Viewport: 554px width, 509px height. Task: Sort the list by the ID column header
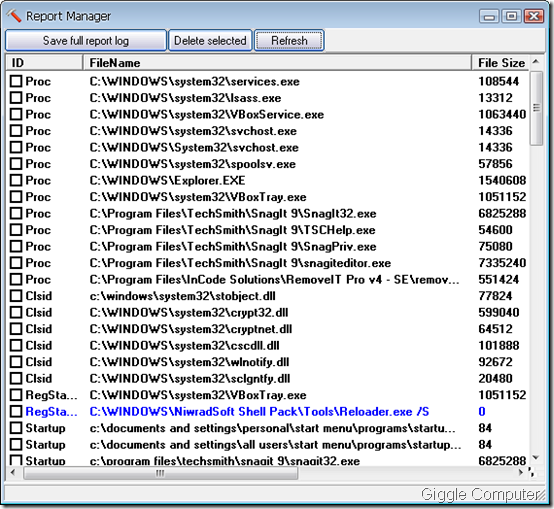tap(44, 63)
